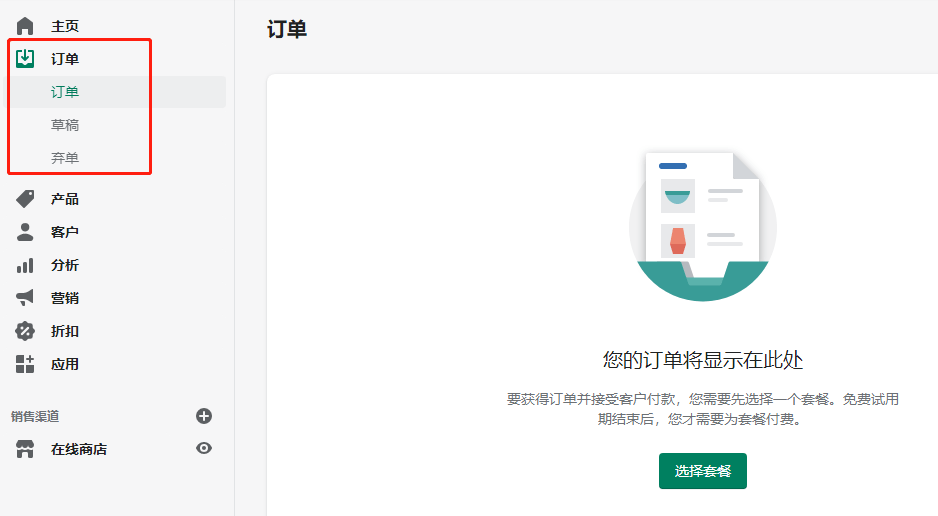Click the Home house icon

[x=25, y=26]
